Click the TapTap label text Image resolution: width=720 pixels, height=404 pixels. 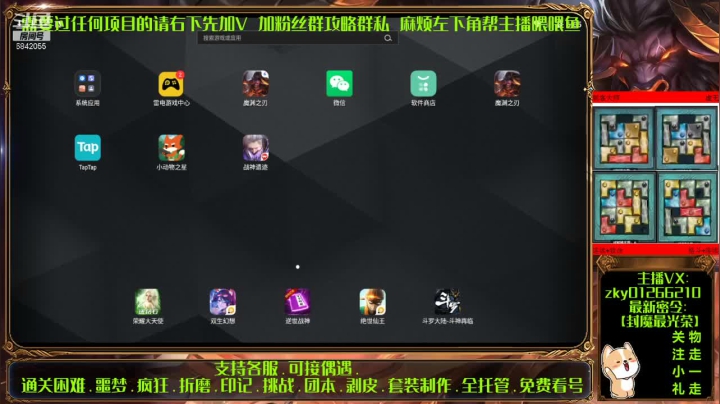87,167
